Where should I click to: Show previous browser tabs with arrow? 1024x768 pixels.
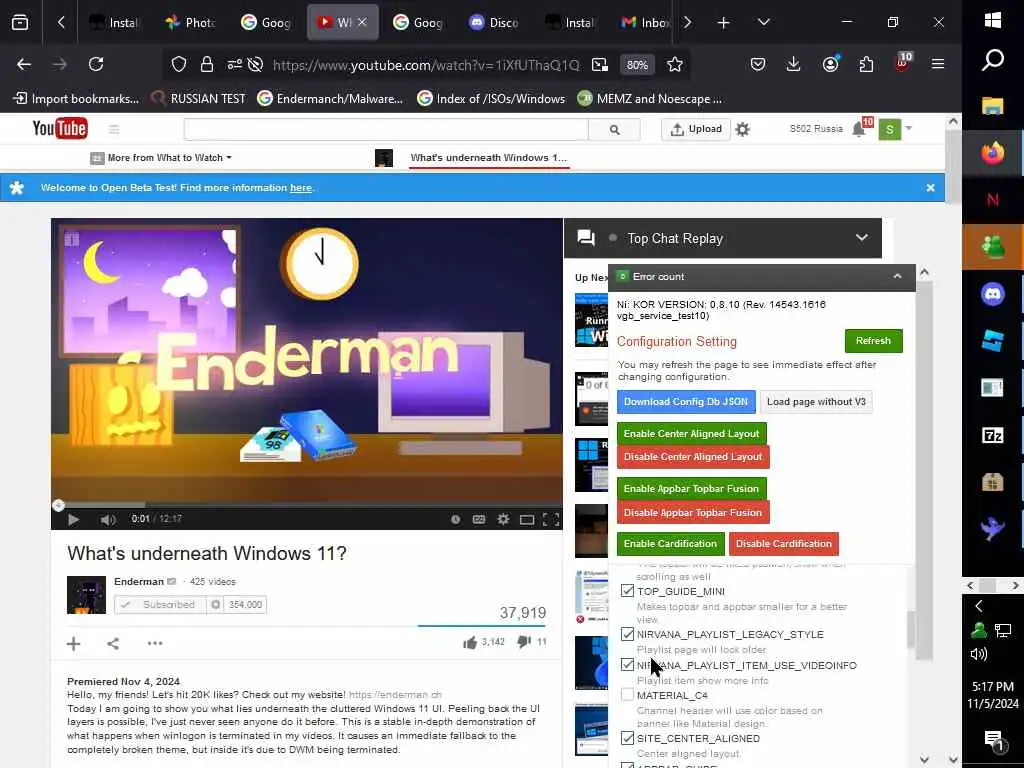(x=61, y=22)
